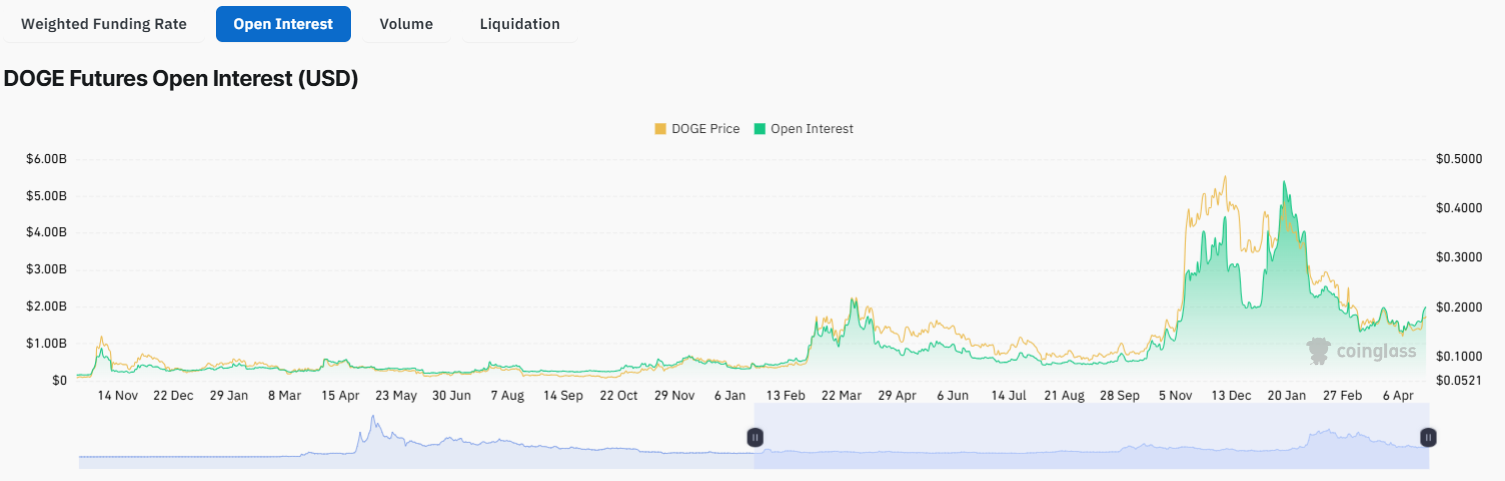Screen dimensions: 1505x481
Task: Click the 14 Jul date label
Action: coord(1009,396)
